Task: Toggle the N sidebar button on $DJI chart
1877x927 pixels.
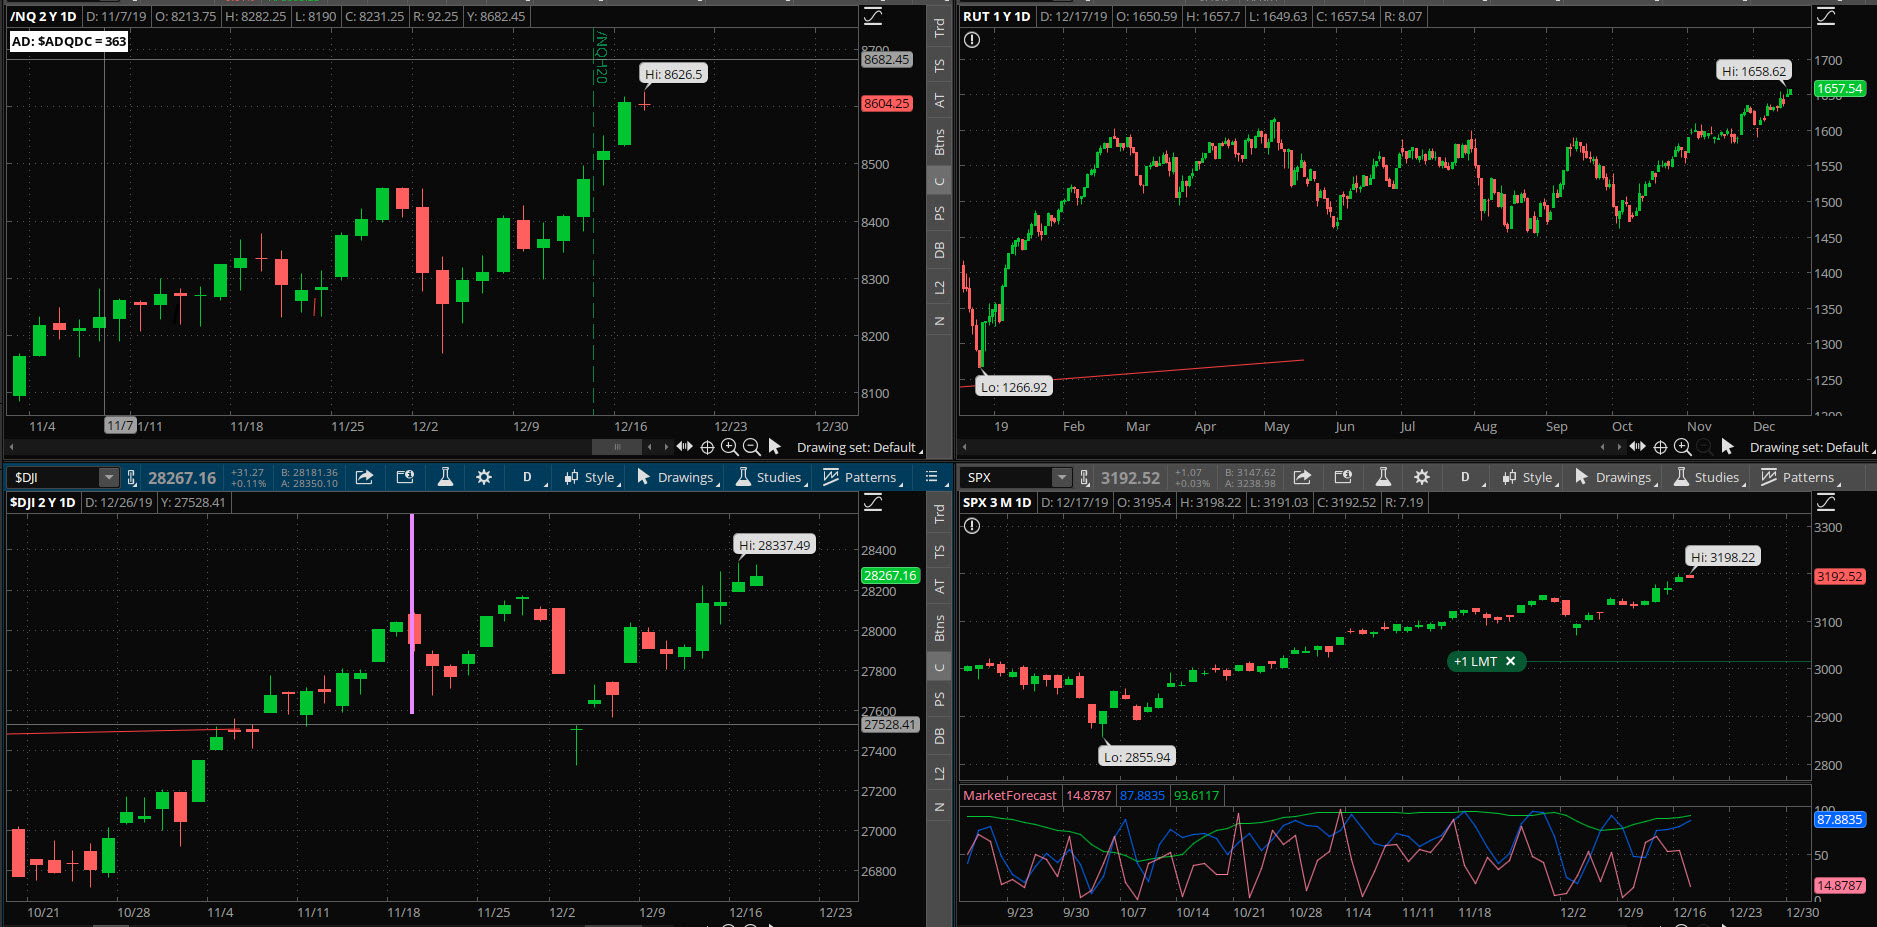Action: (x=939, y=807)
